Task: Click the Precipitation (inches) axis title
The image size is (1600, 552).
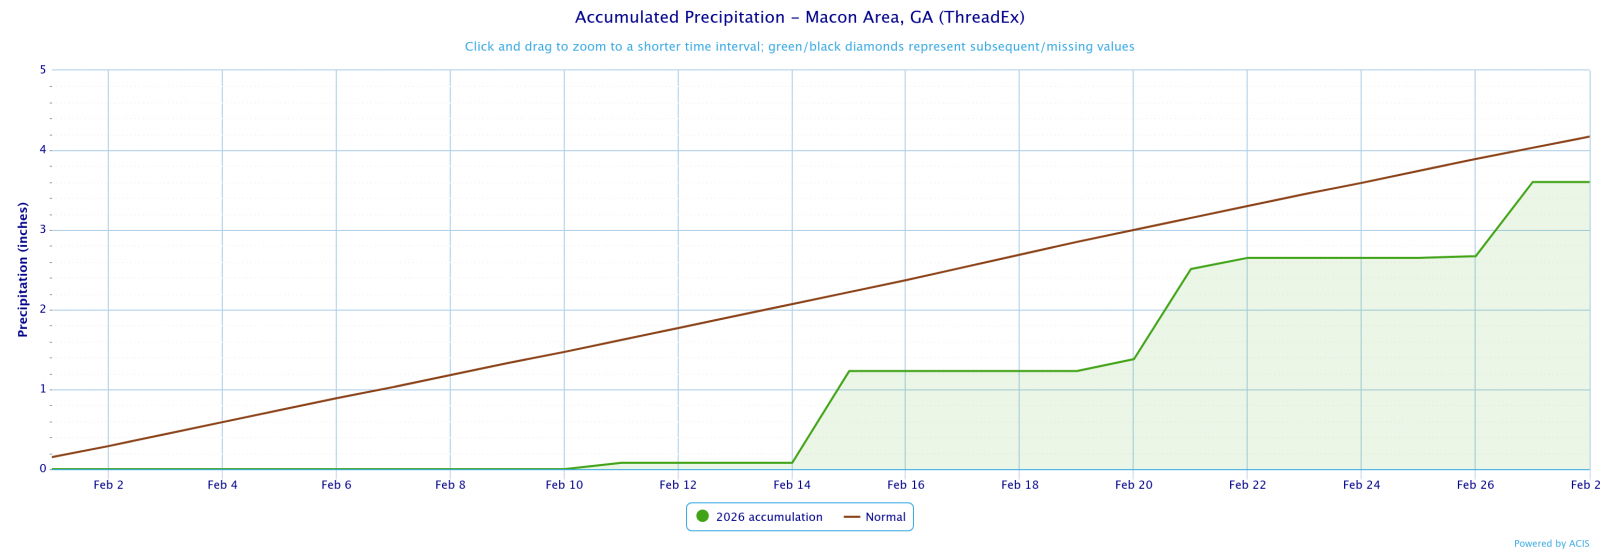Action: point(23,269)
